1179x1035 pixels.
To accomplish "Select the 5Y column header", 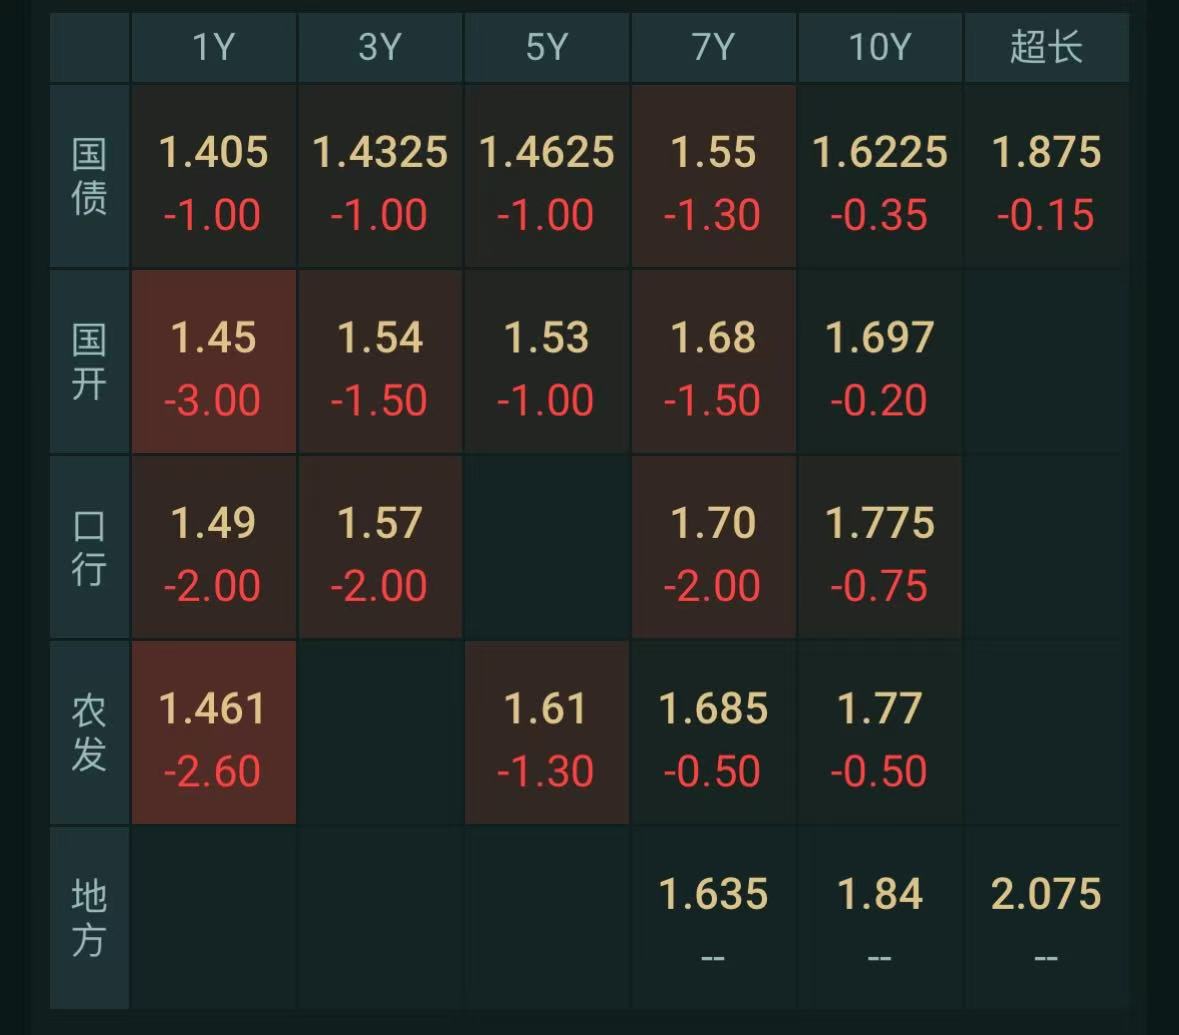I will tap(547, 47).
